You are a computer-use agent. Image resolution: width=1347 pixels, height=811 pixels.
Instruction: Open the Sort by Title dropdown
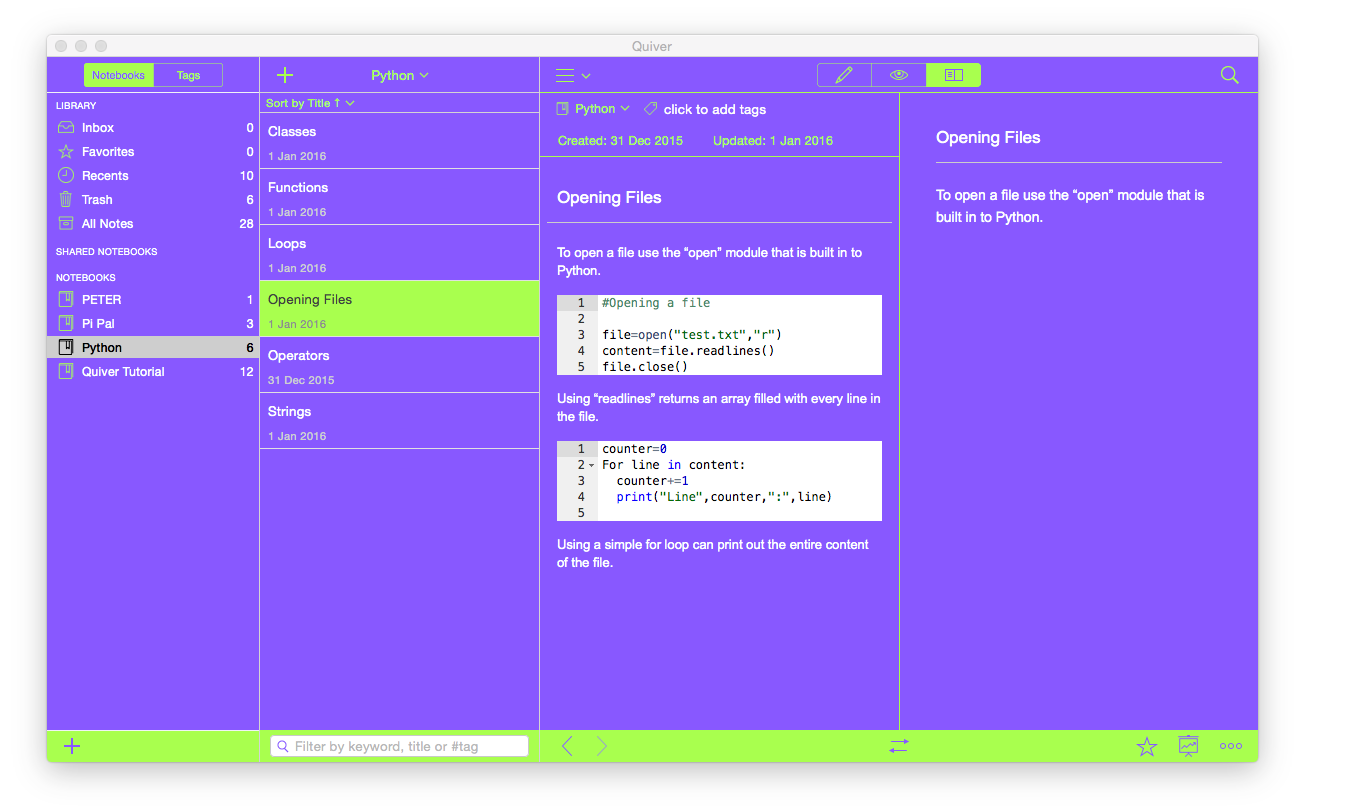[310, 103]
